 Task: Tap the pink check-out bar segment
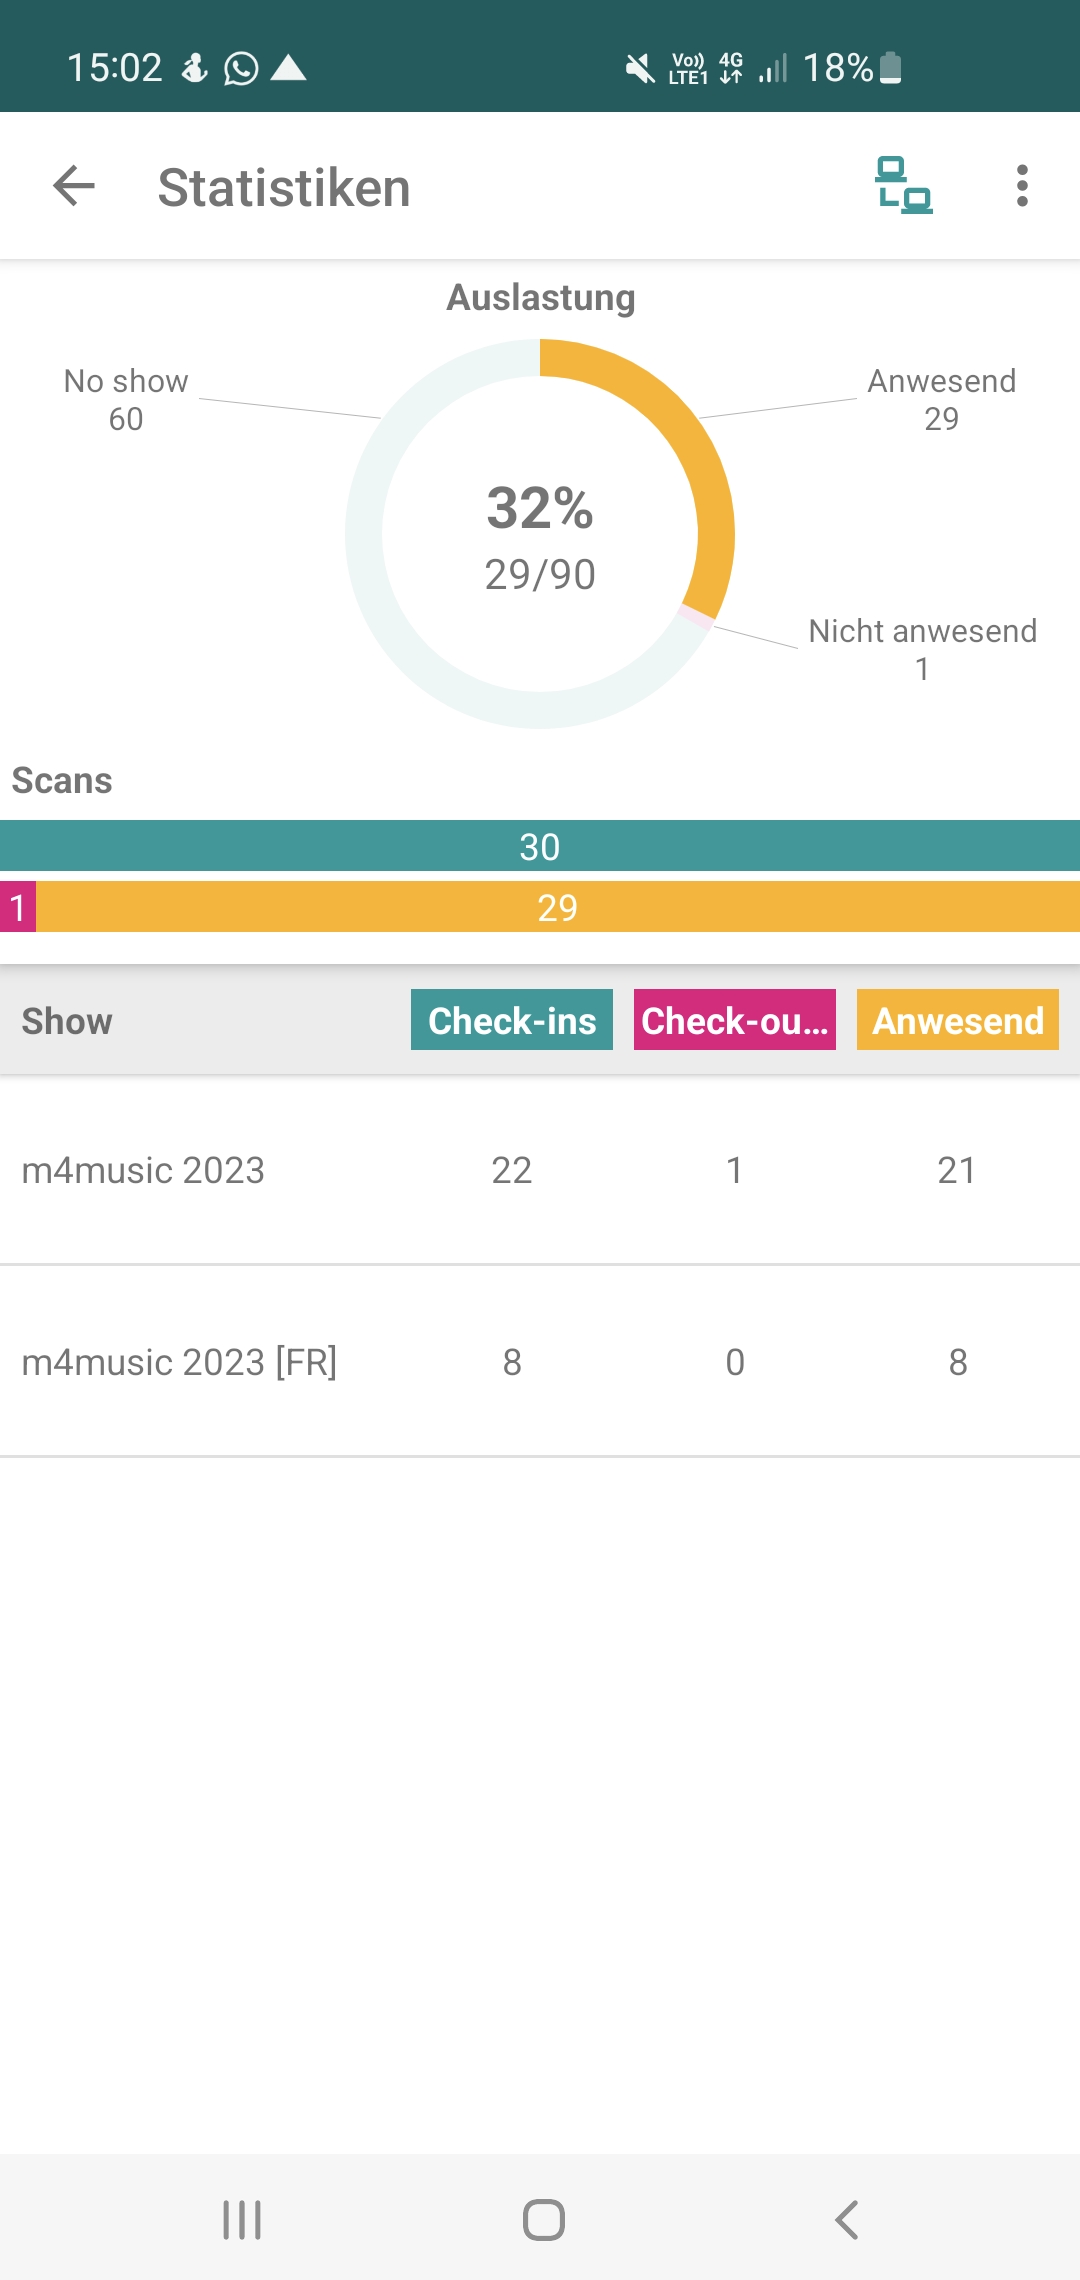click(x=18, y=907)
